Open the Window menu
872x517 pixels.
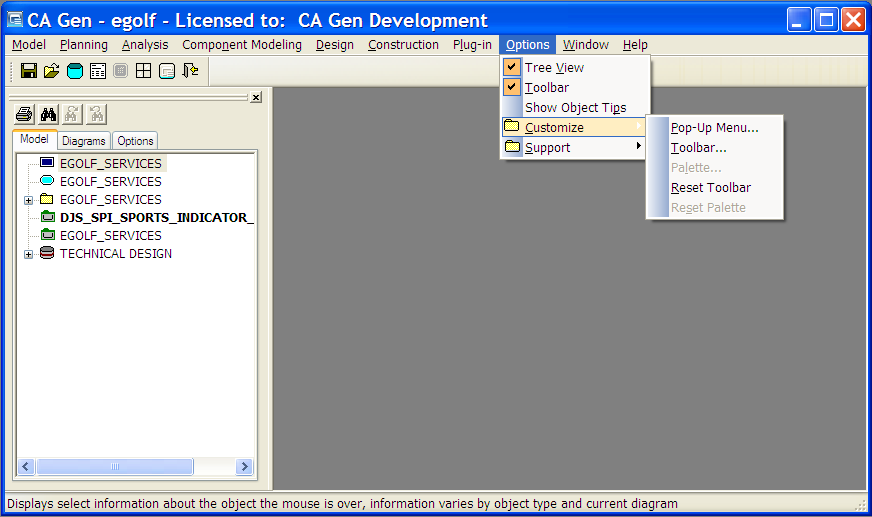tap(586, 44)
